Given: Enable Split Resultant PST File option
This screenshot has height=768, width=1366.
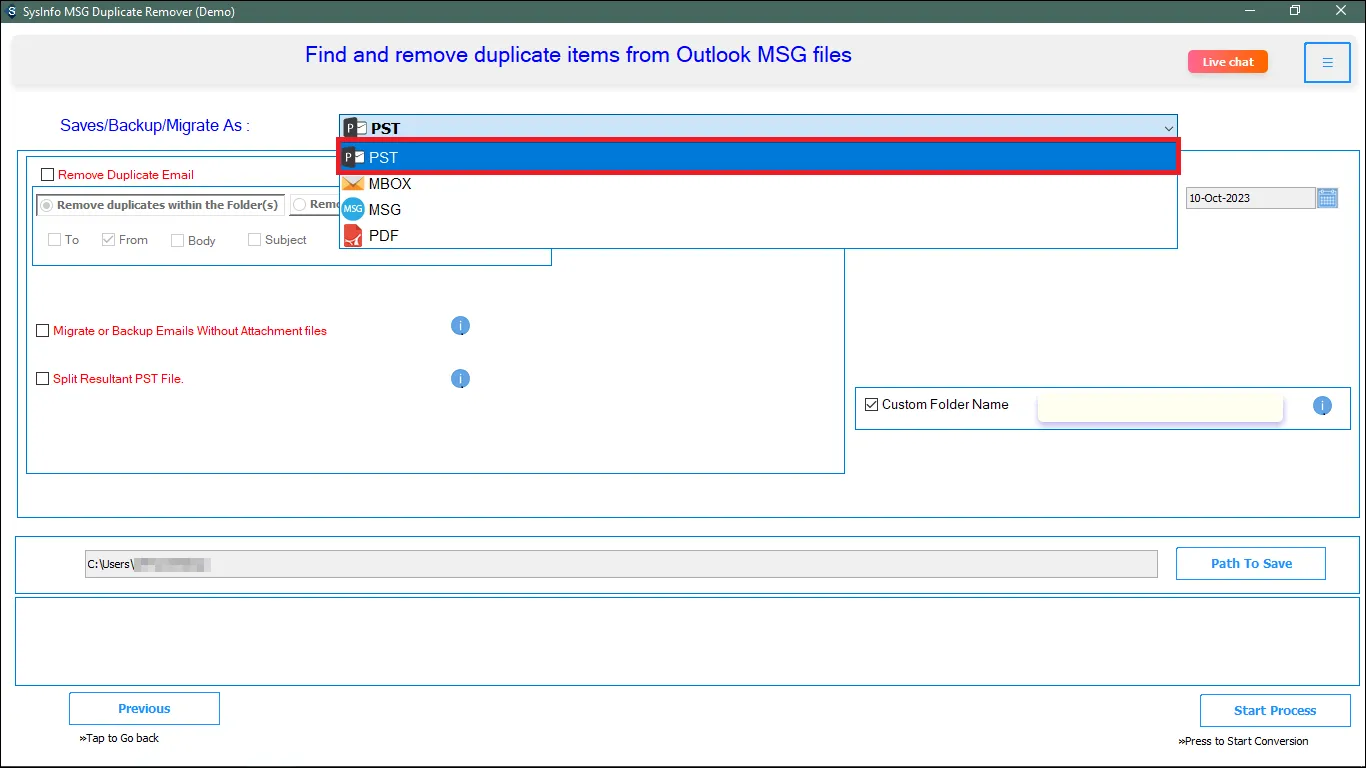Looking at the screenshot, I should (x=42, y=379).
